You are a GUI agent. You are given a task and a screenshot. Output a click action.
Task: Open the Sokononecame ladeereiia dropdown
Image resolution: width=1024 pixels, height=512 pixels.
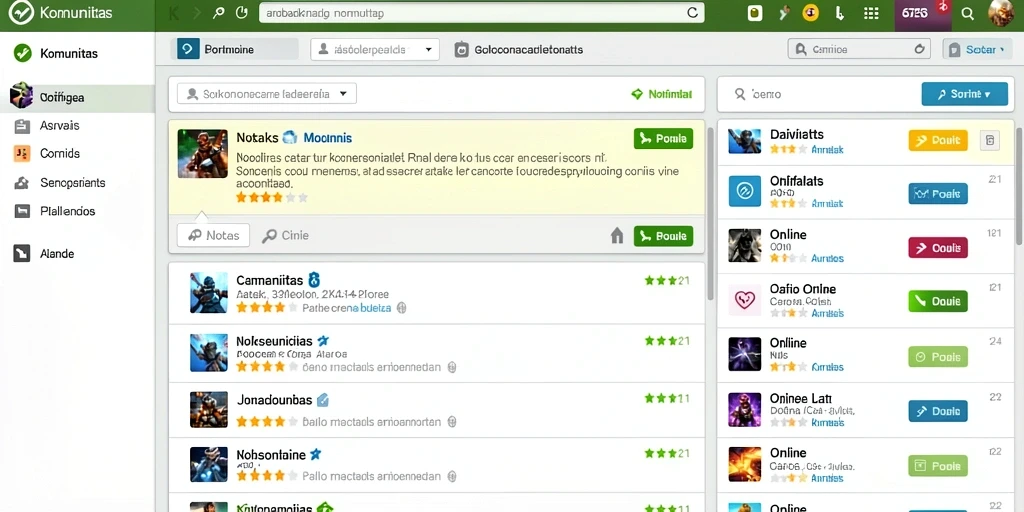[x=266, y=94]
